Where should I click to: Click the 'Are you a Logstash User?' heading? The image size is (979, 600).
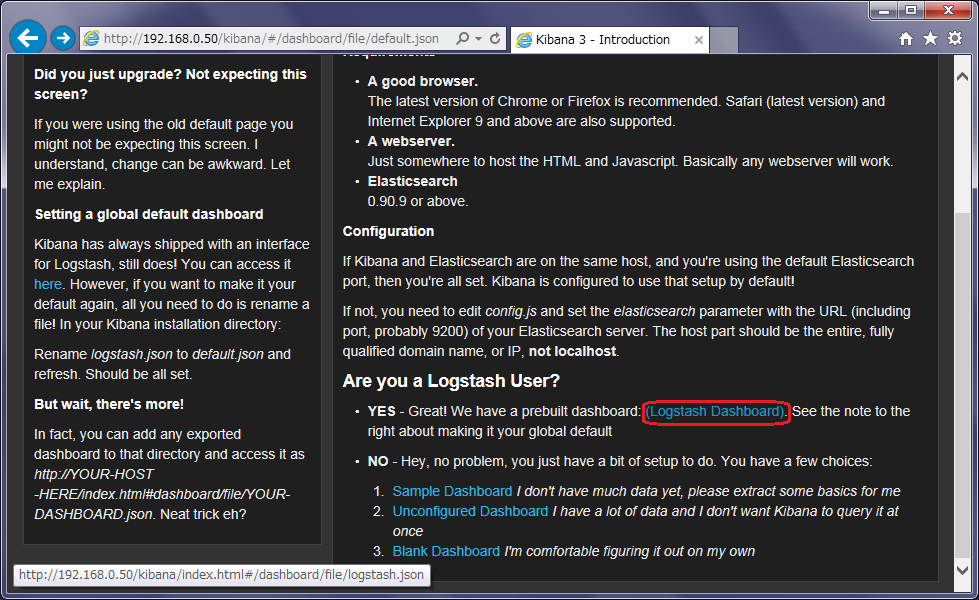[451, 381]
